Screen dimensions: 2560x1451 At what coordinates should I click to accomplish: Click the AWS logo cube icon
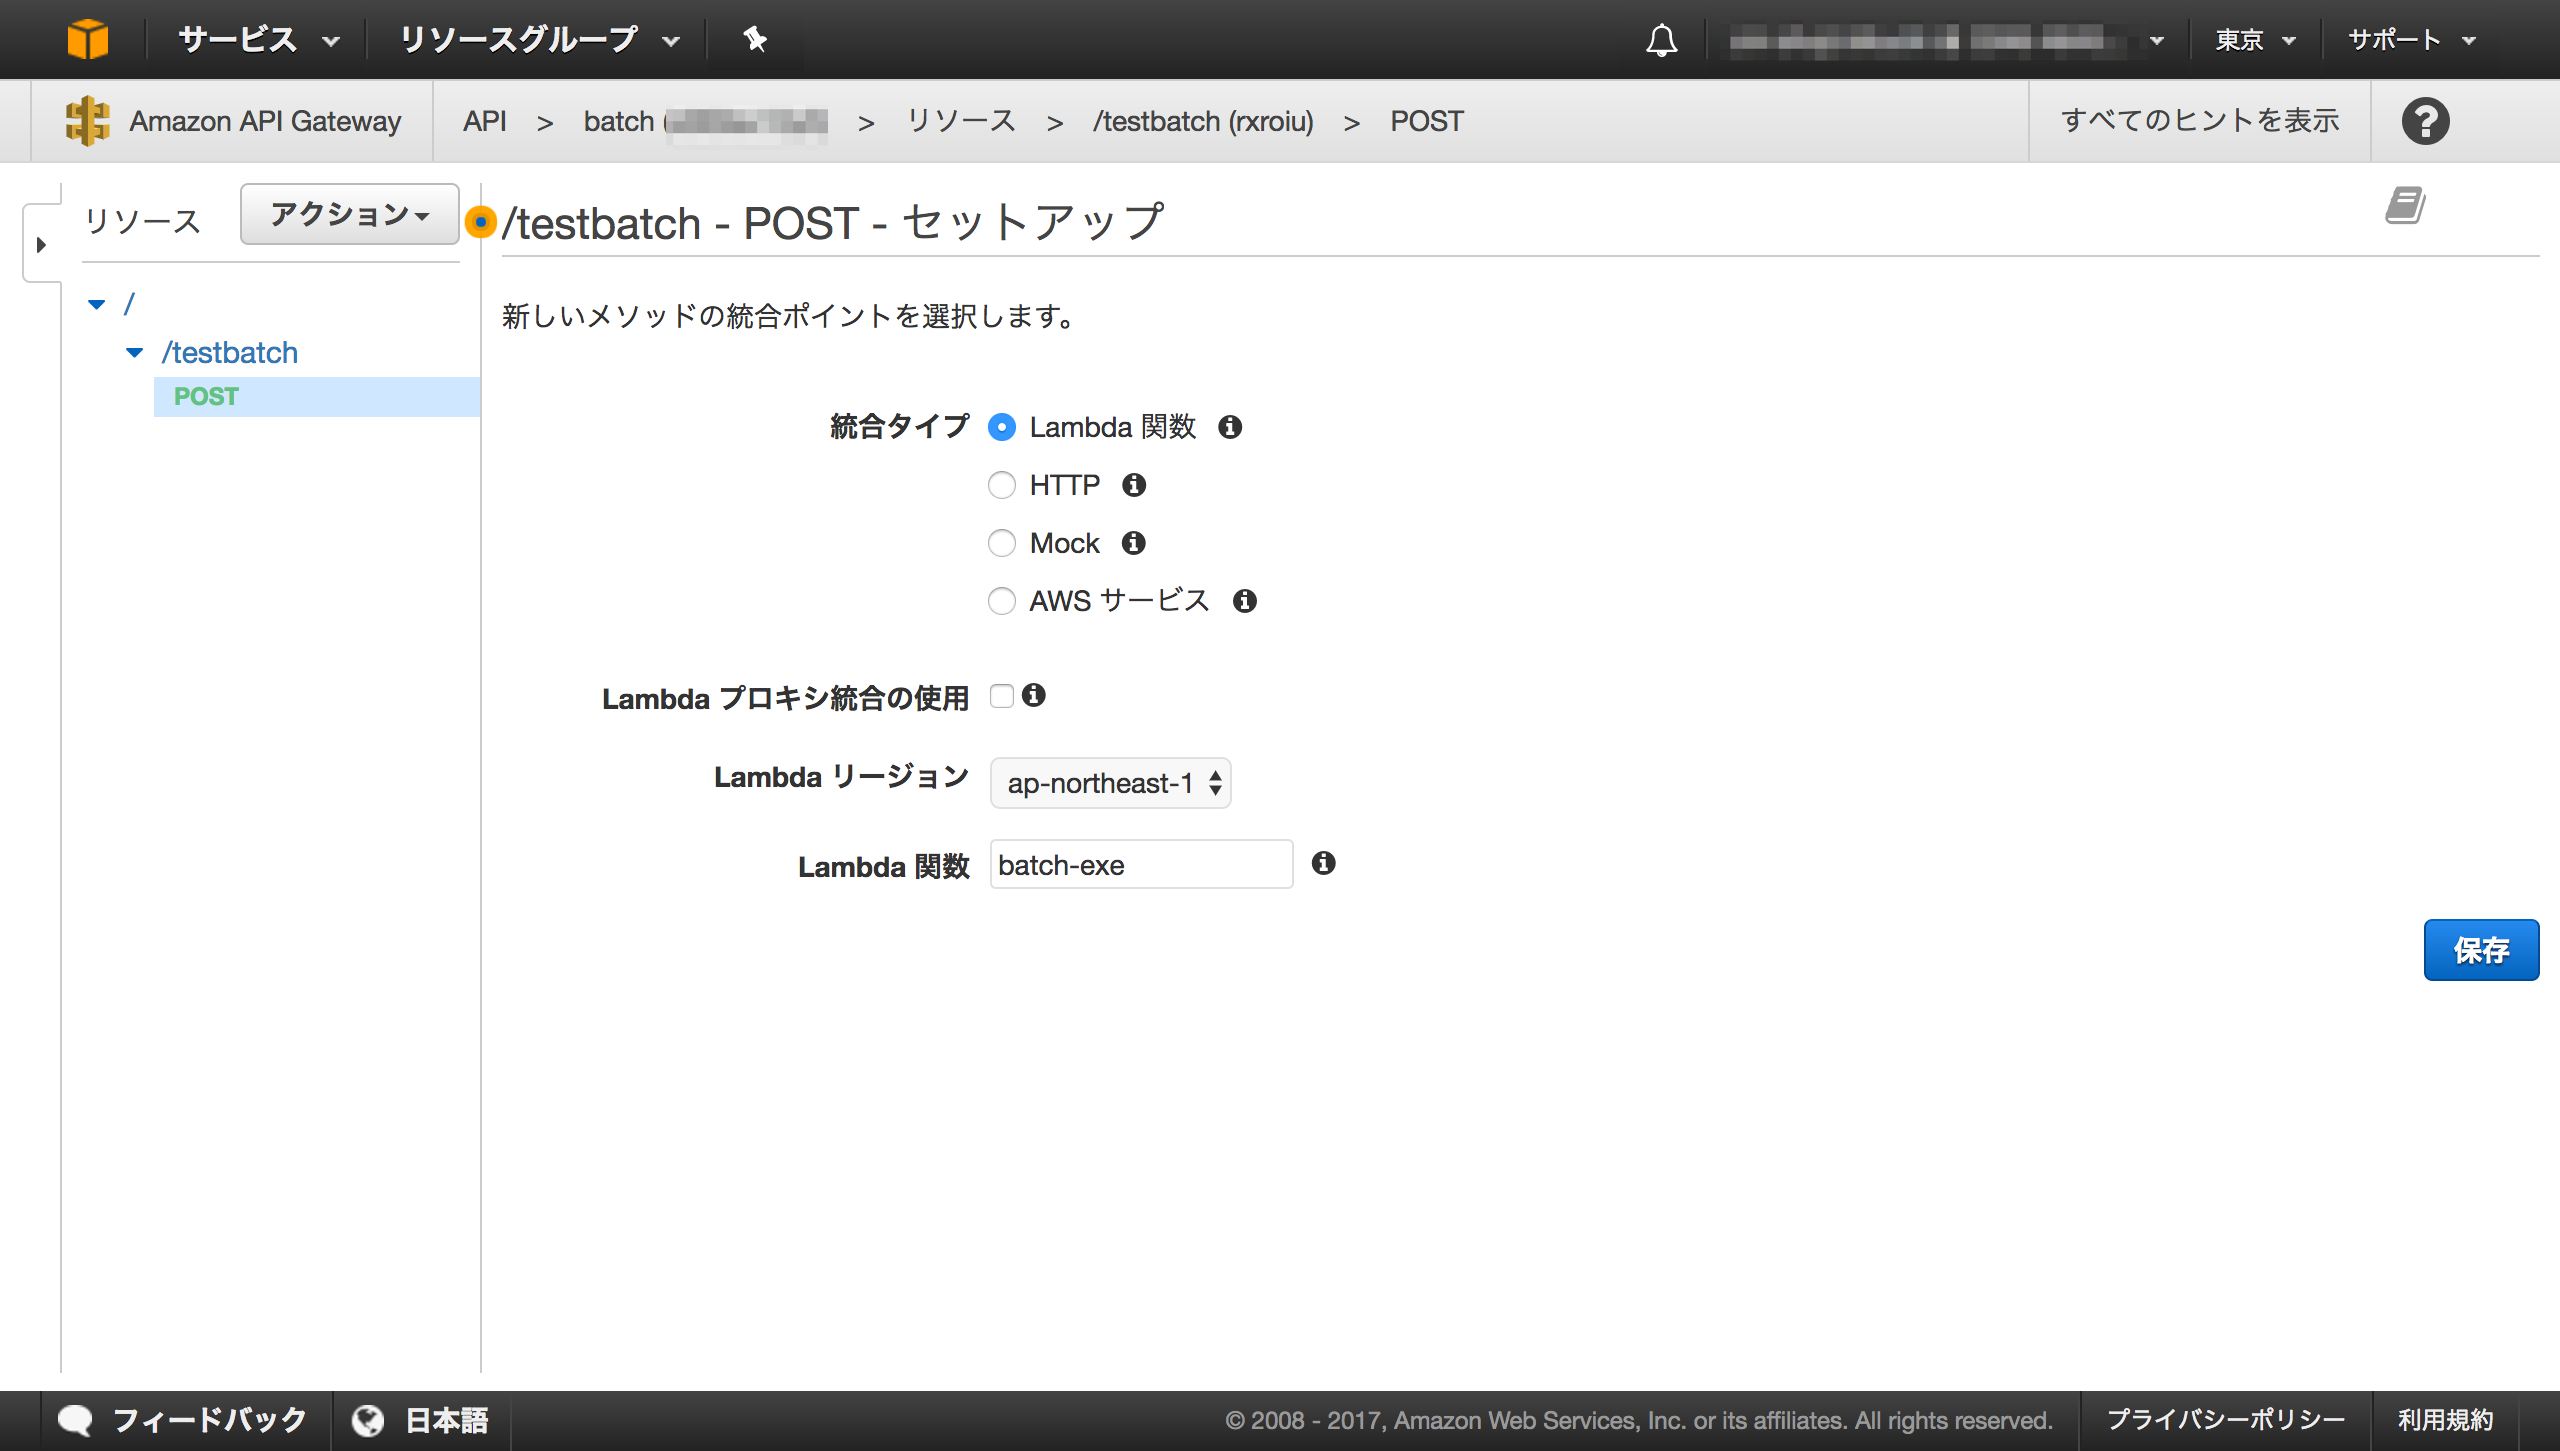point(88,39)
